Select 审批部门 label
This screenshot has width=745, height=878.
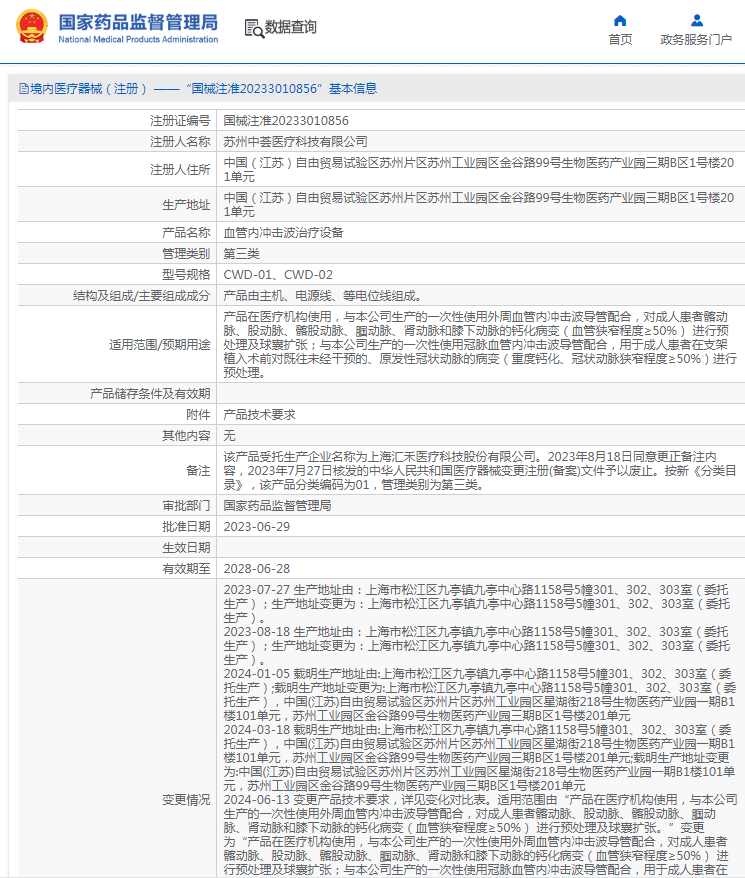(x=186, y=506)
